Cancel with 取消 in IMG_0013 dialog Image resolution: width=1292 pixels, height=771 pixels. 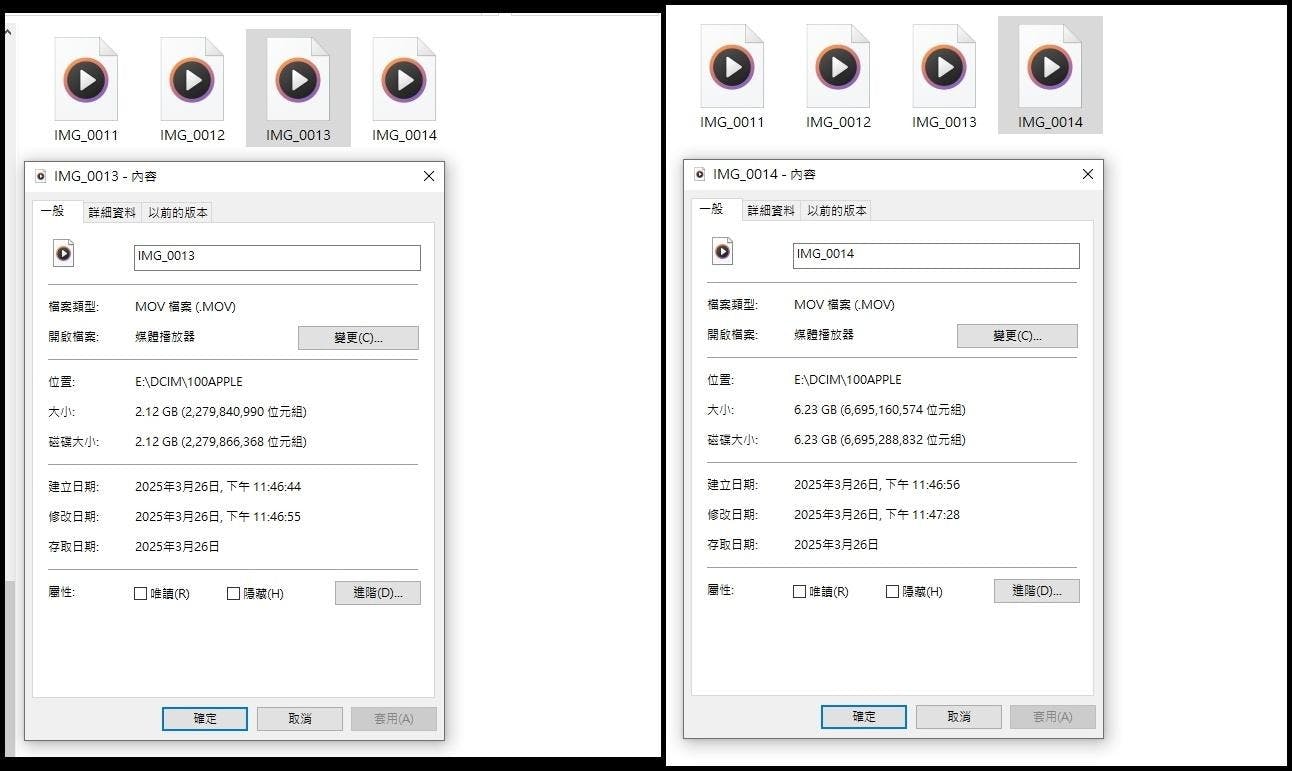(300, 719)
